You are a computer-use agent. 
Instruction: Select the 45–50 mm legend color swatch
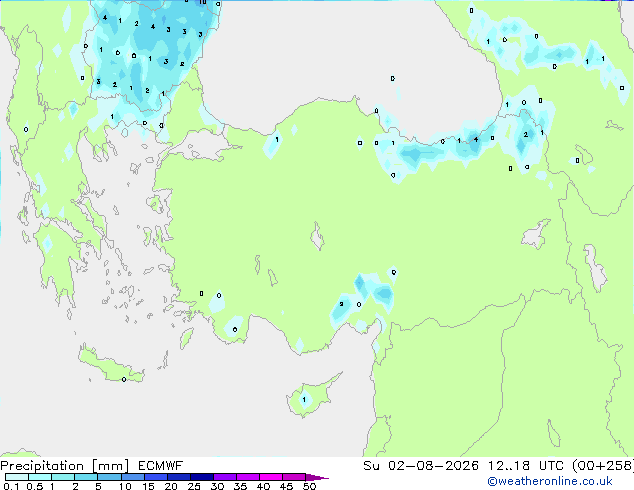tap(294, 477)
